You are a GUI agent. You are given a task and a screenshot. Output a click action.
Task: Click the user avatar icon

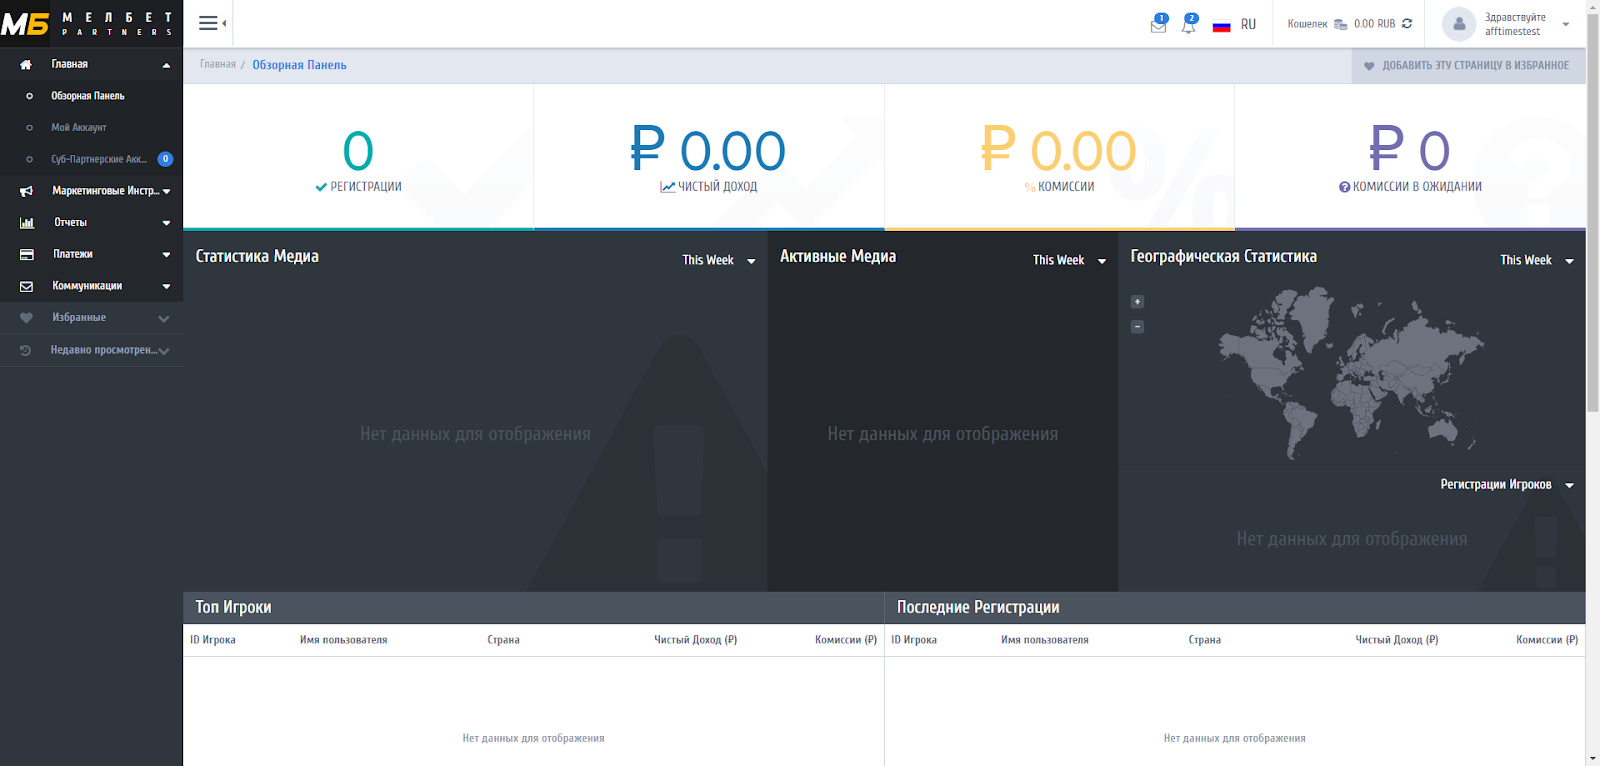point(1459,24)
